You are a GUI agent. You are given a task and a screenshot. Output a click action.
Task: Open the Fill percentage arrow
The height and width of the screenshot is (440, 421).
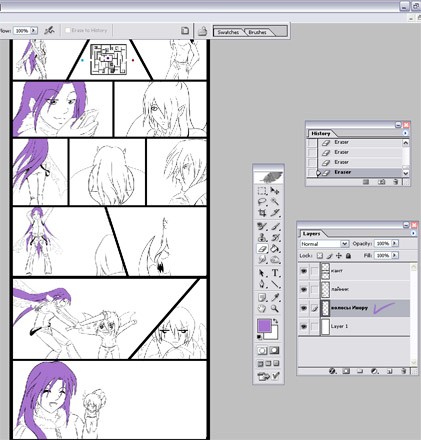tap(395, 255)
